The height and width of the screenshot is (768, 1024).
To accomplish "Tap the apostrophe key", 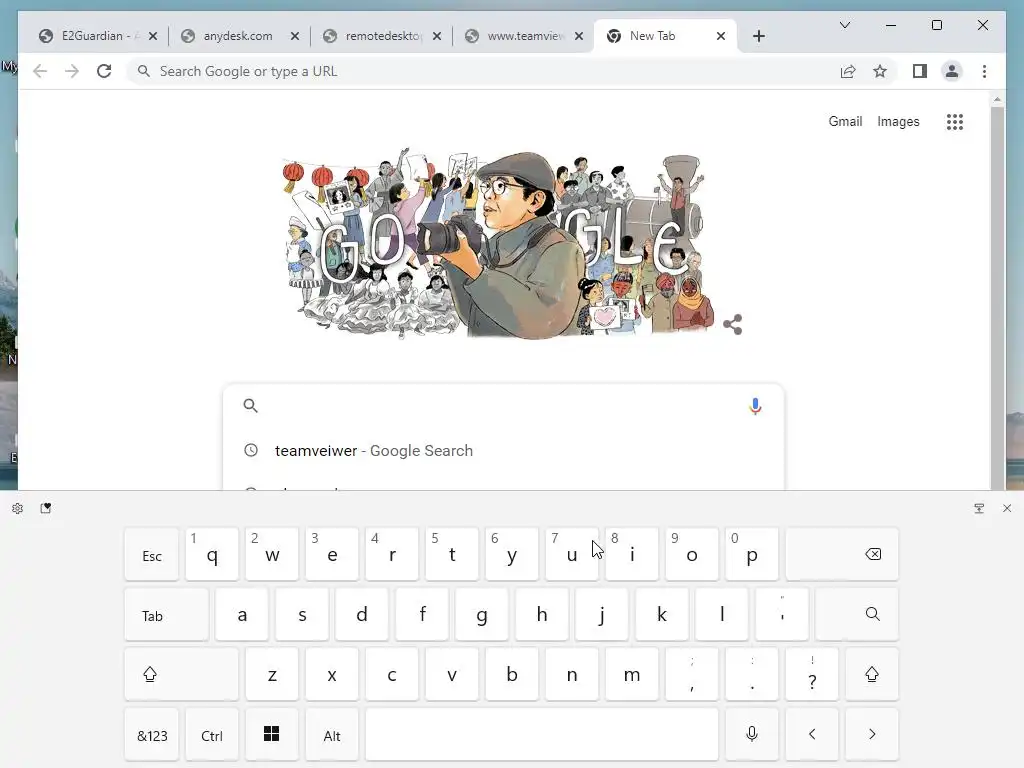I will 782,614.
